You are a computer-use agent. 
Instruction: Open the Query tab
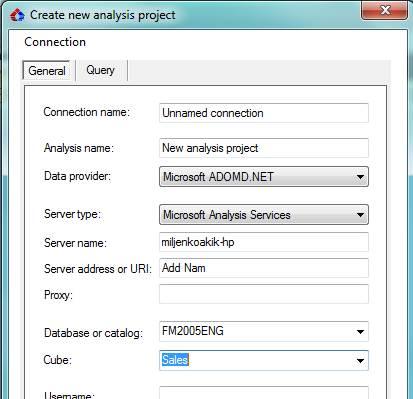coord(100,70)
